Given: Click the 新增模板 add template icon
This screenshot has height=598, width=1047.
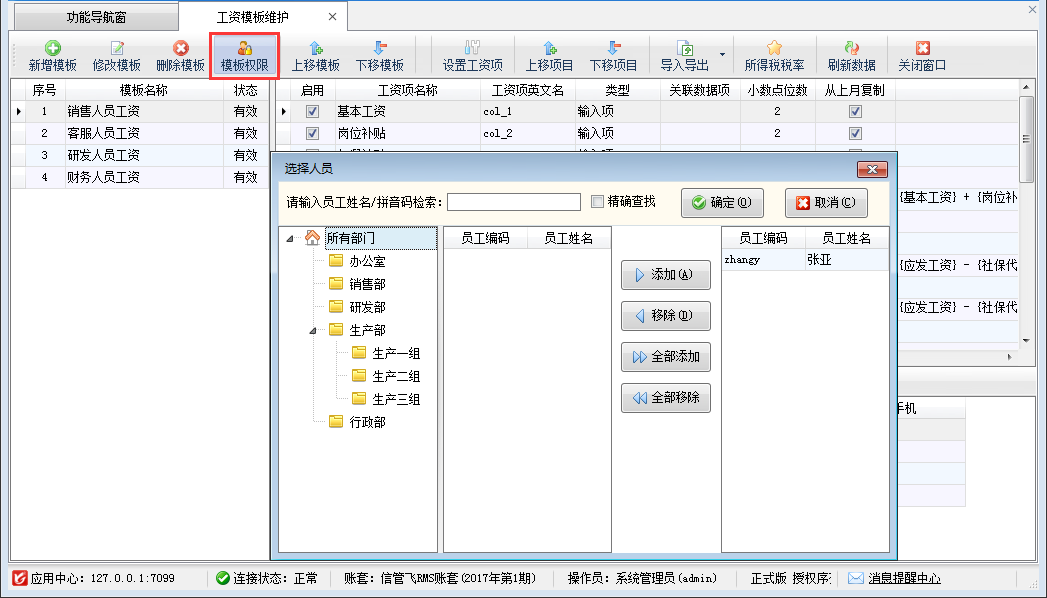Looking at the screenshot, I should point(53,48).
